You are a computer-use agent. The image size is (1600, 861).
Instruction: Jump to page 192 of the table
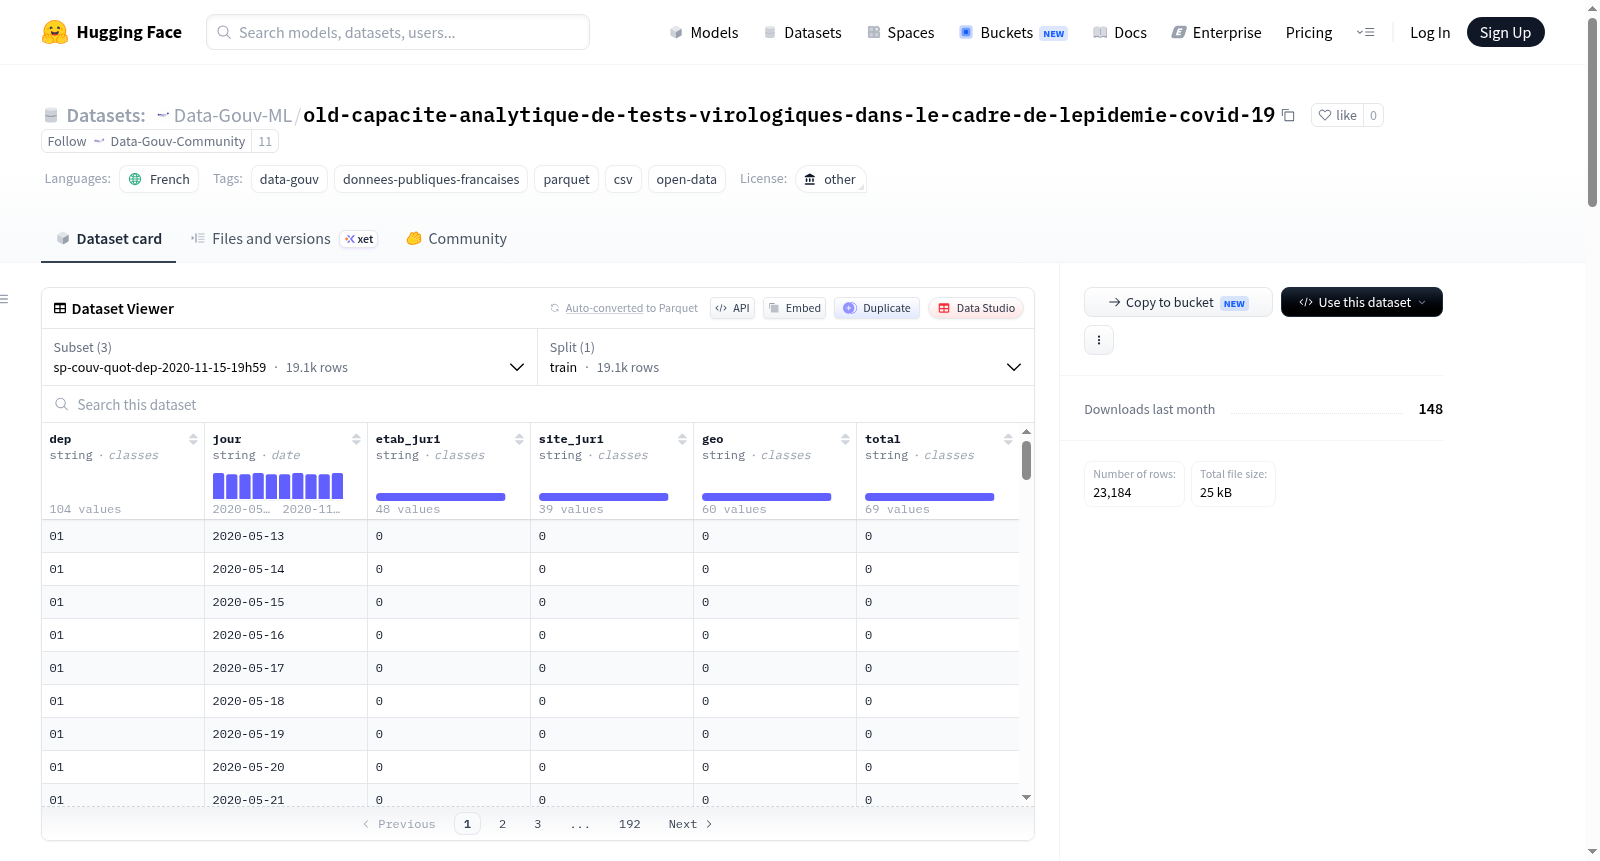tap(630, 824)
